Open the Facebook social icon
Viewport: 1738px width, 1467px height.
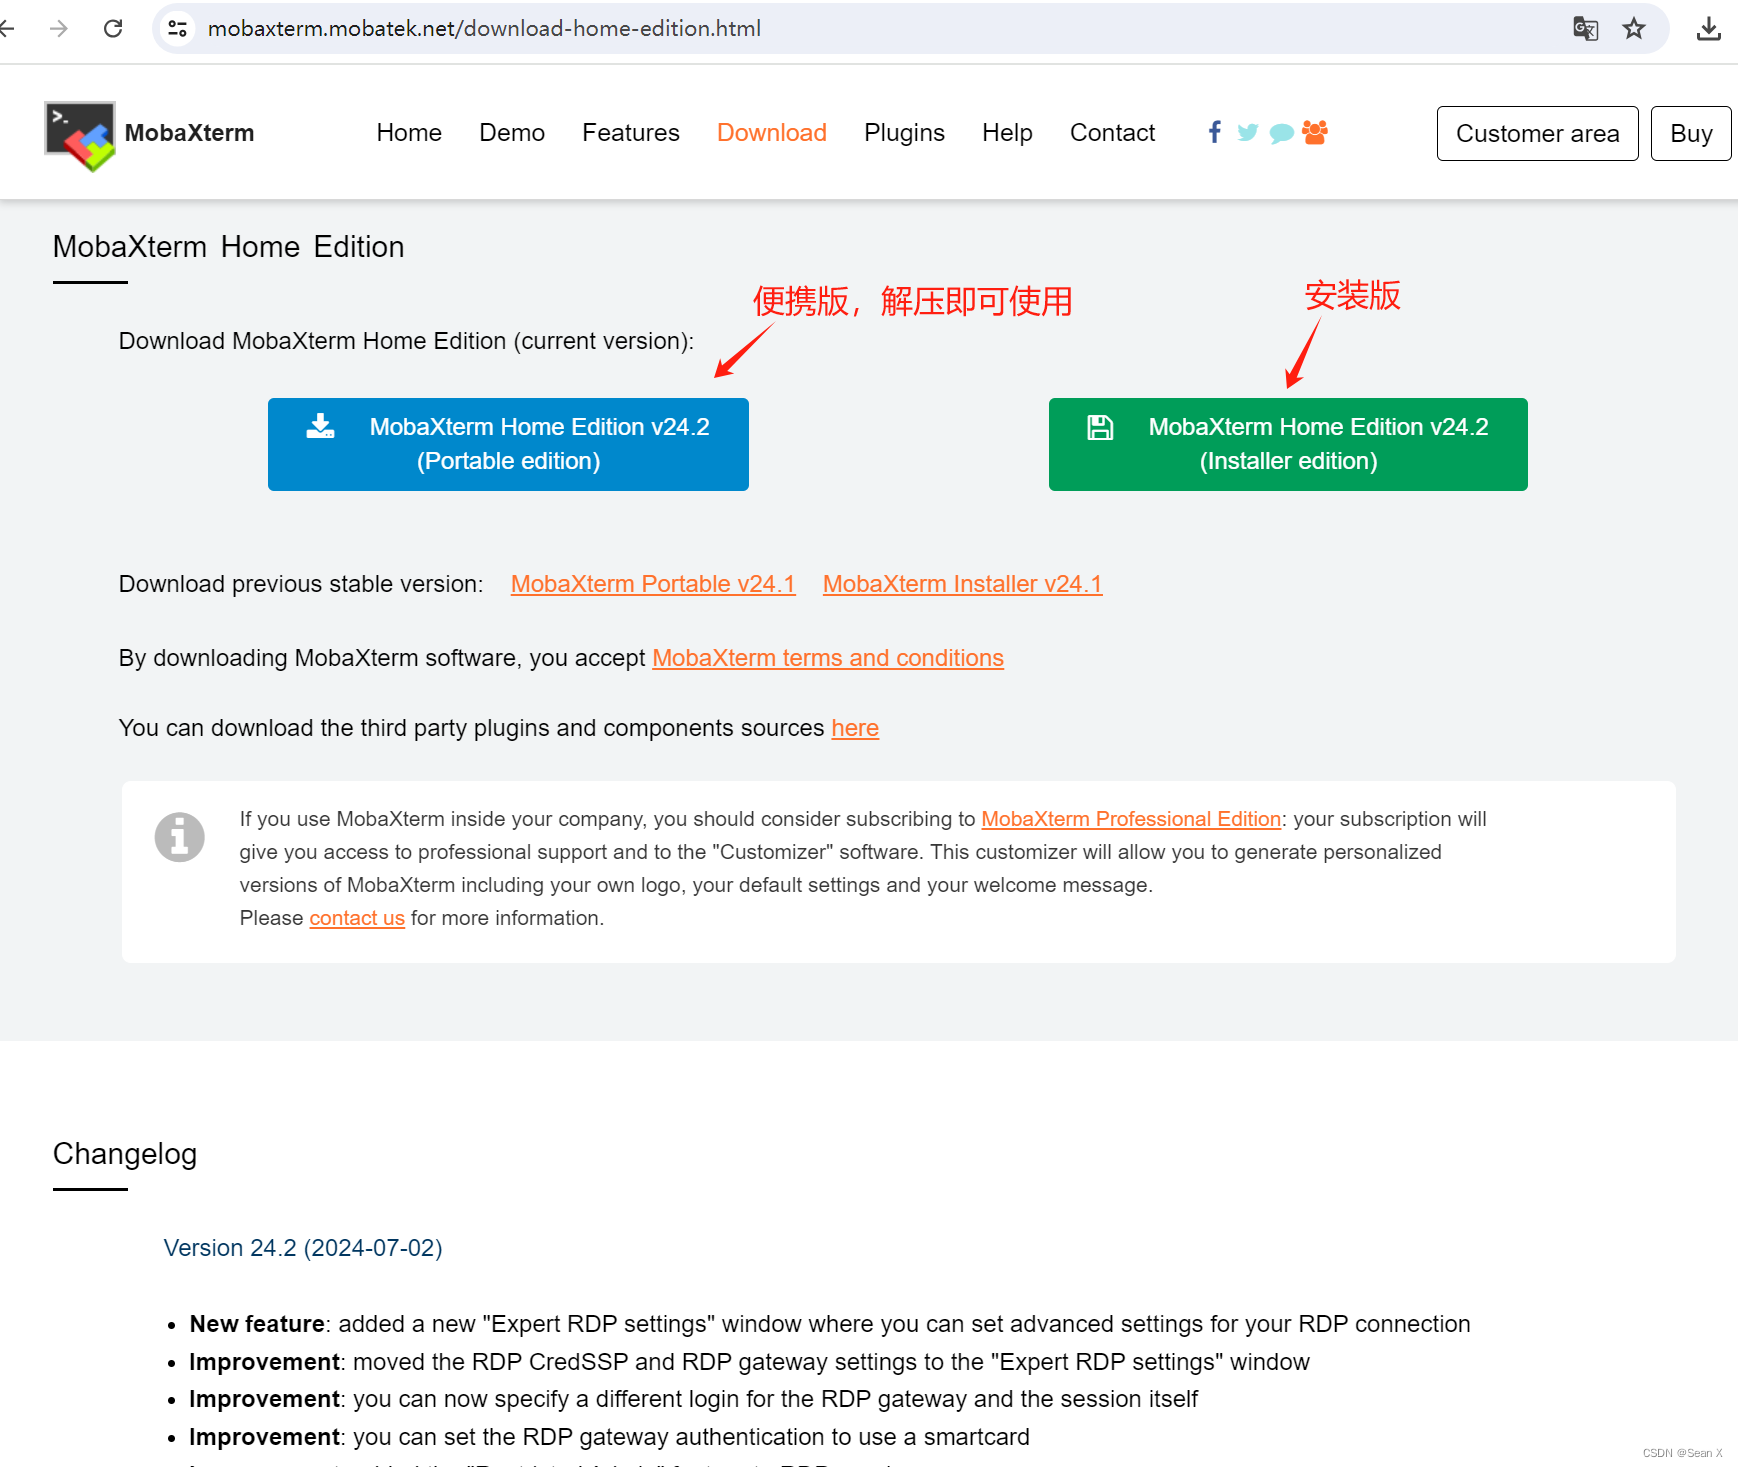click(1214, 132)
